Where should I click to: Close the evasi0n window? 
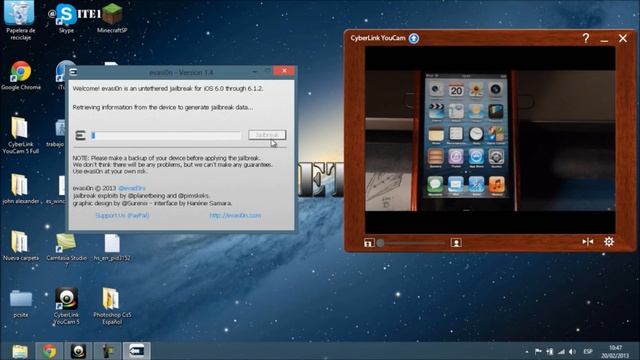(x=284, y=71)
